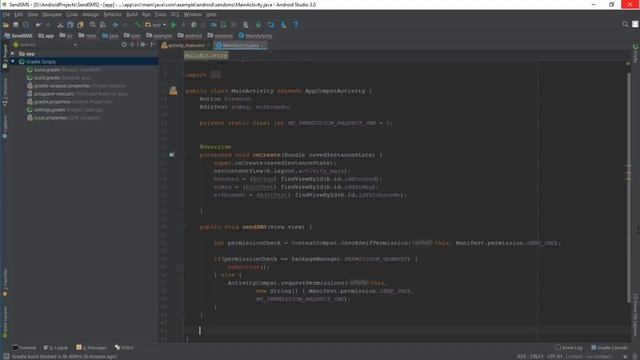
Task: Open the TODO tool window
Action: (124, 348)
